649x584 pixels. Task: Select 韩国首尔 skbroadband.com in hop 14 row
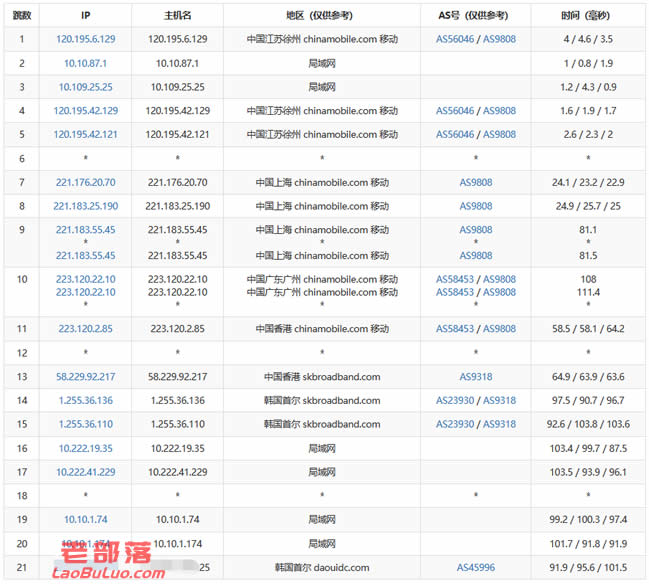pos(322,400)
